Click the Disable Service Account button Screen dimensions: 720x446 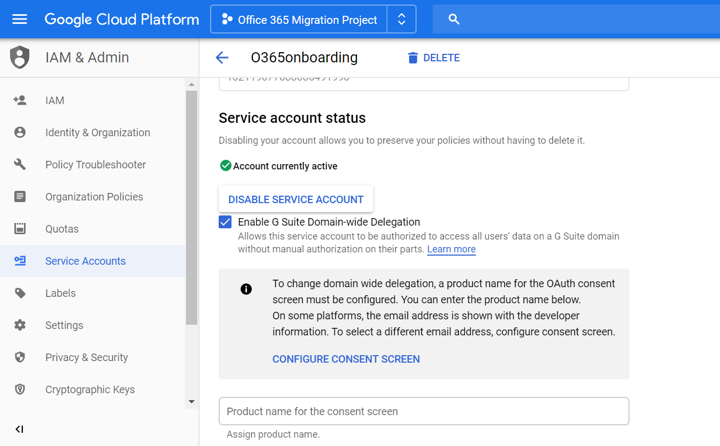pos(296,199)
